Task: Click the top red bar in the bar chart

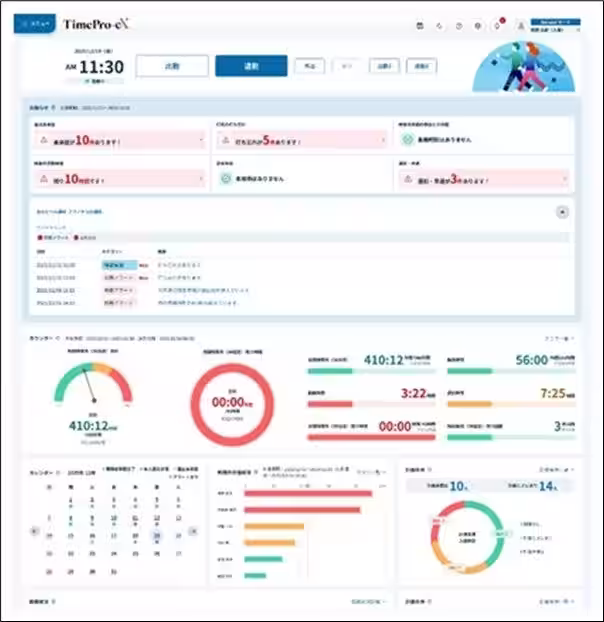Action: 305,492
